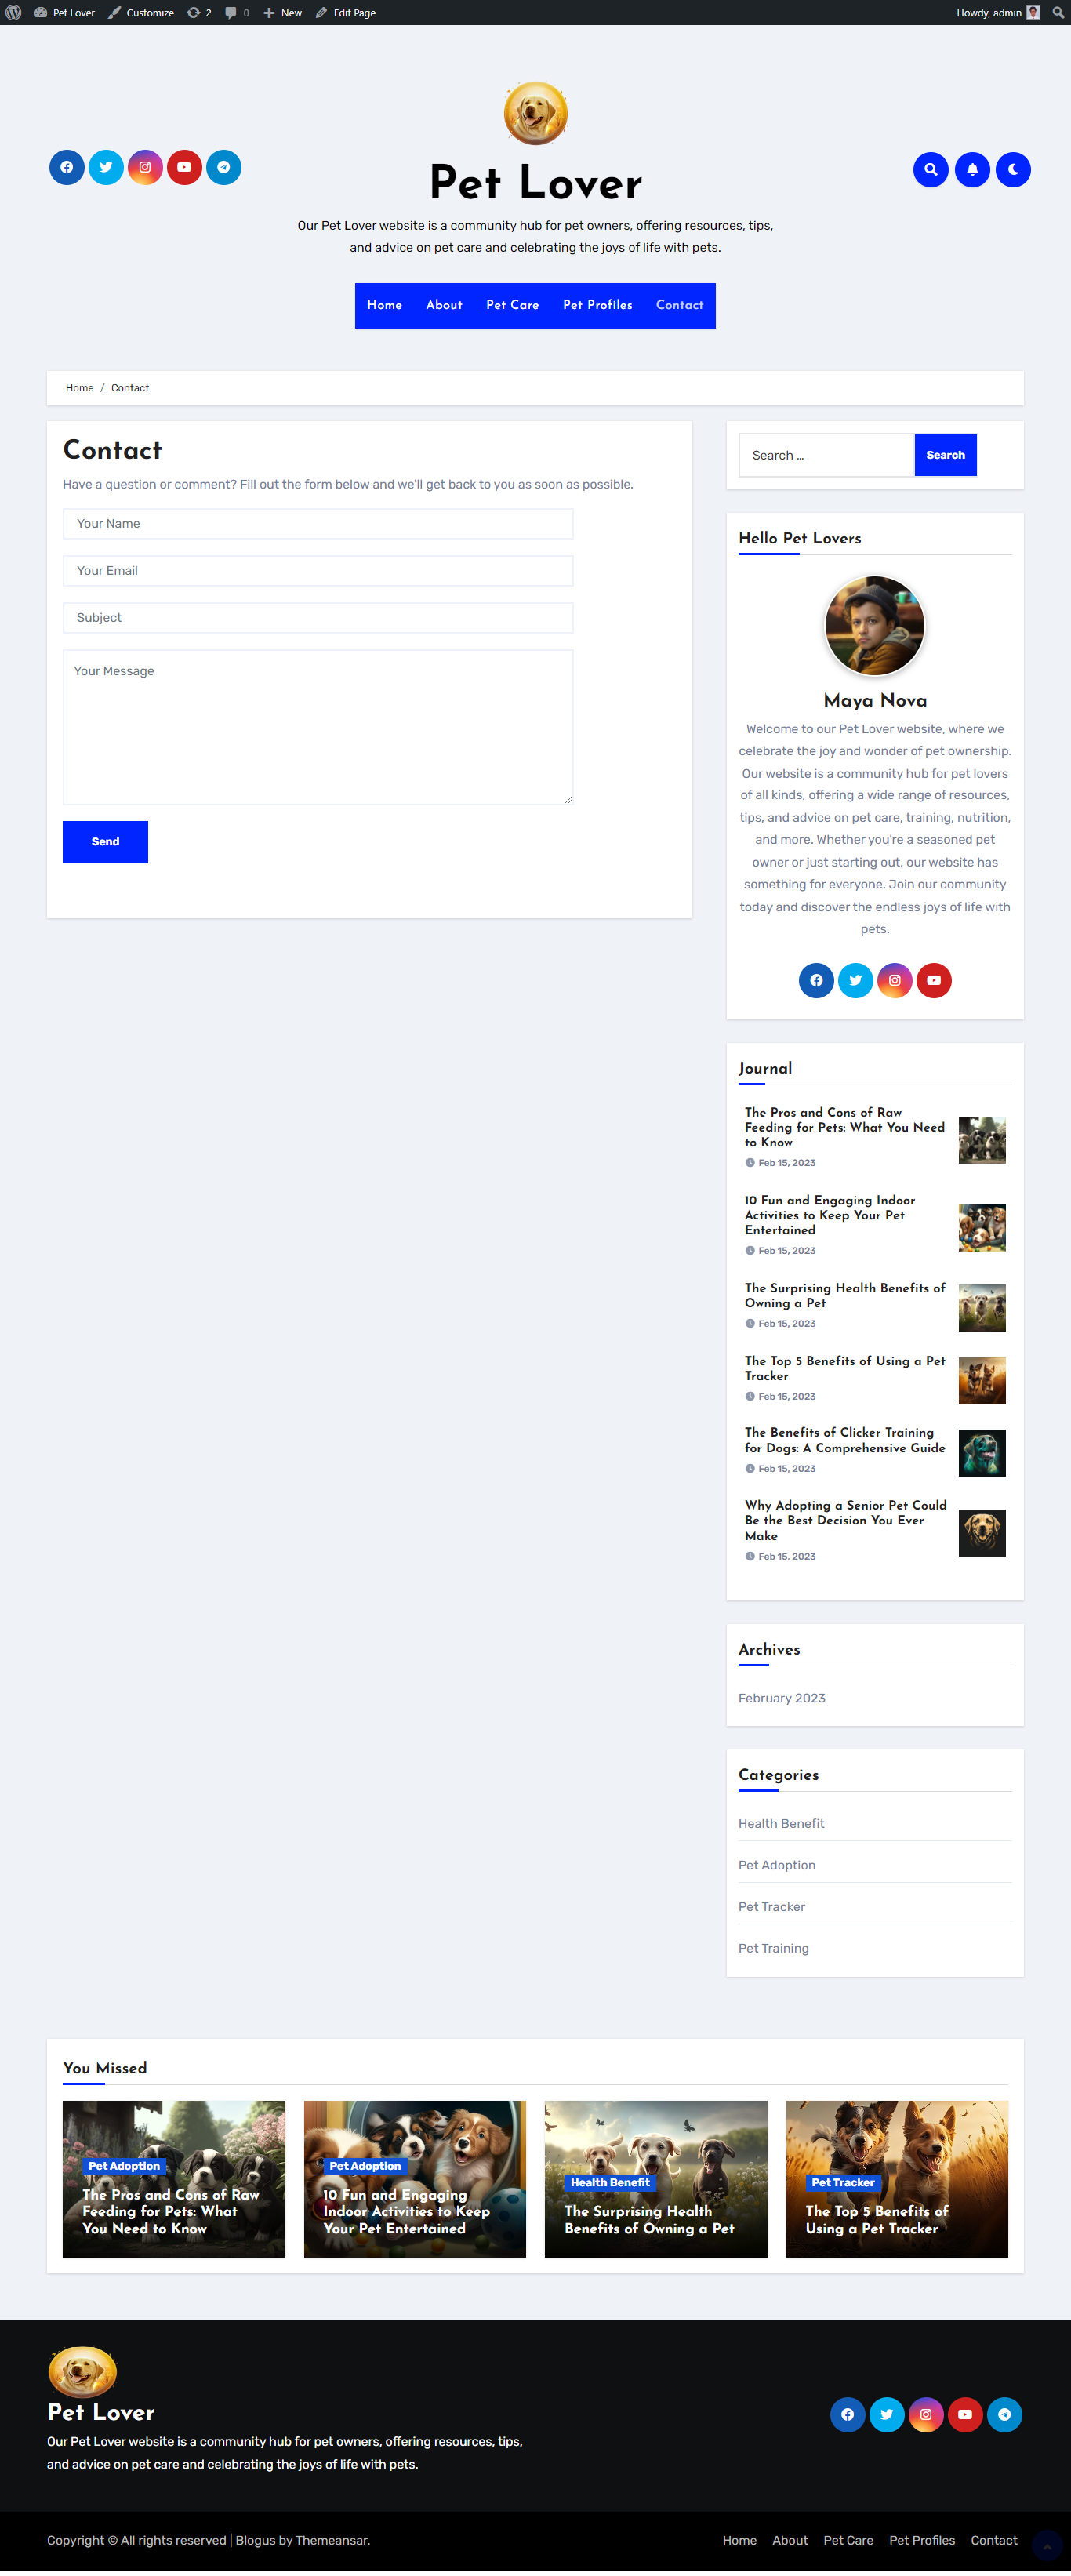This screenshot has height=2576, width=1071.
Task: Open the YouTube icon in header
Action: pos(184,167)
